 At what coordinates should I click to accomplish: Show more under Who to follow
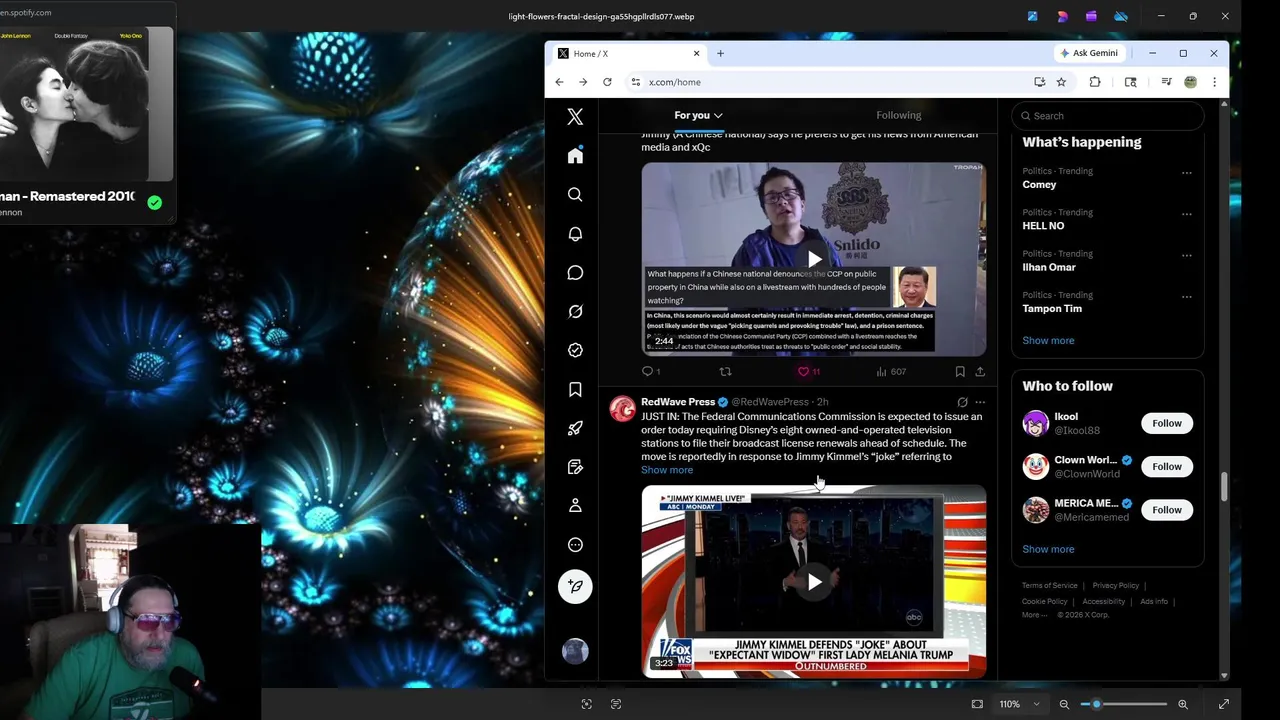1048,549
